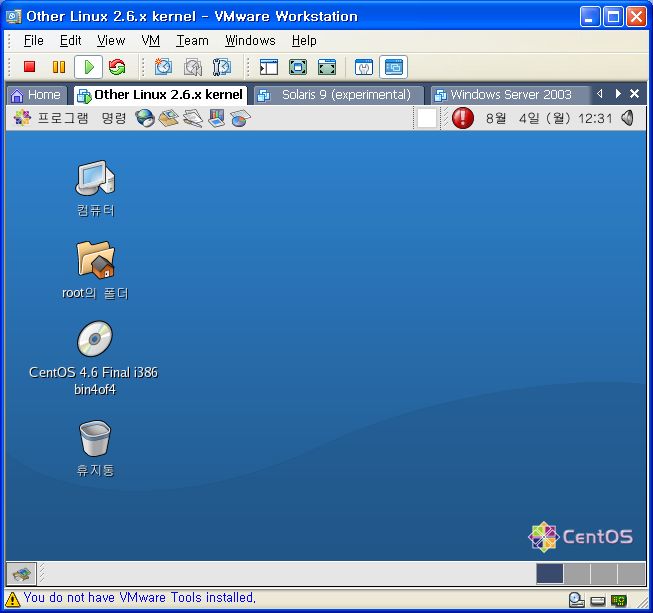
Task: Toggle the sidebar view toolbar button
Action: (268, 67)
